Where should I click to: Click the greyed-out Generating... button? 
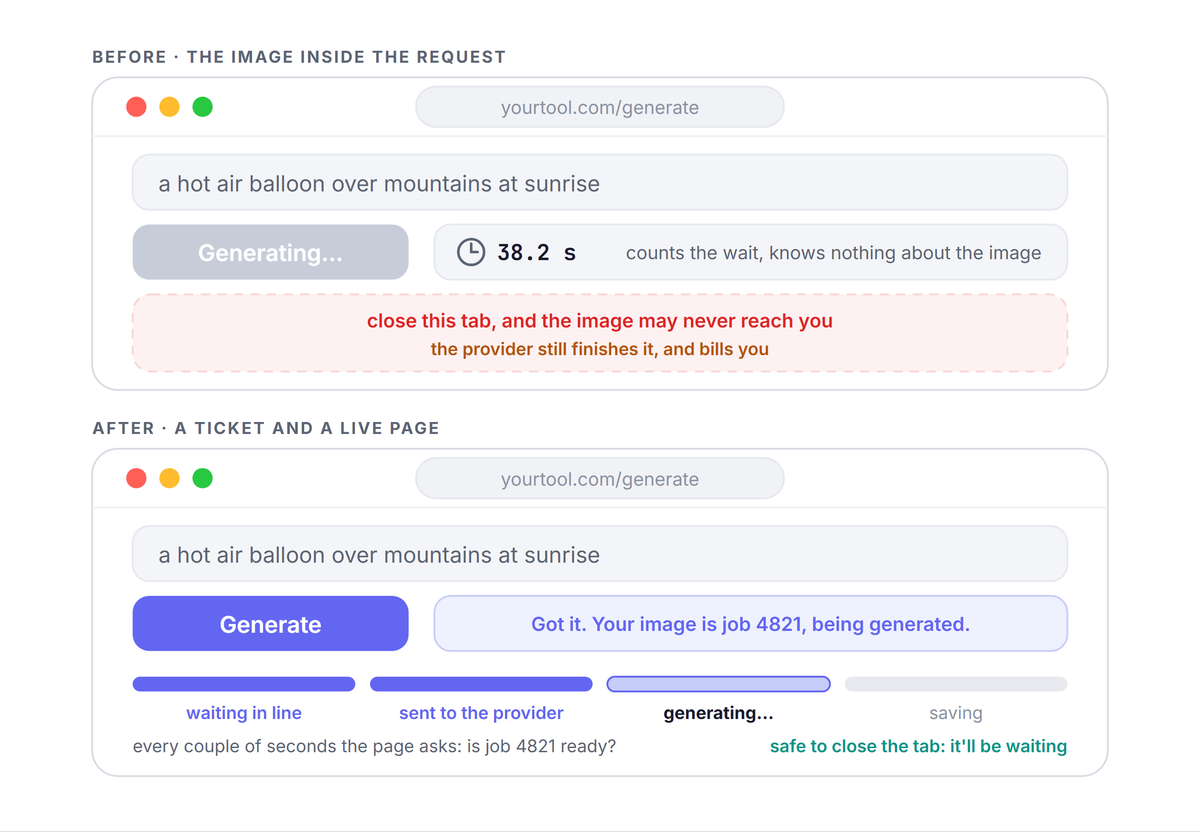coord(270,252)
